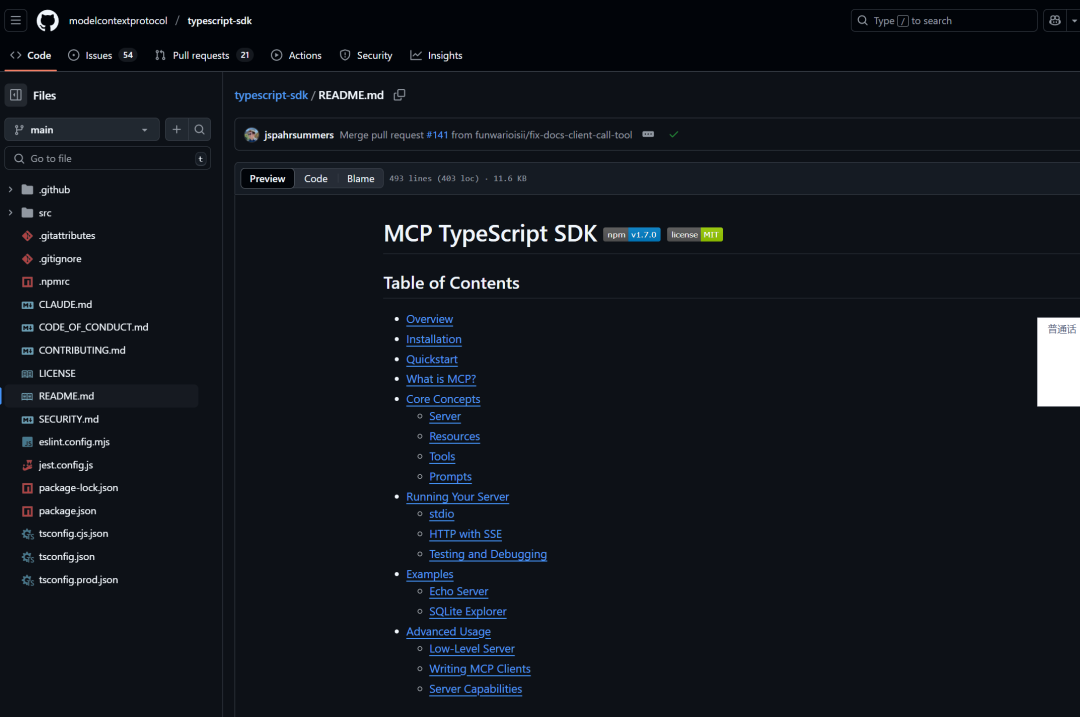1080x717 pixels.
Task: Open pull request #141 link
Action: click(437, 135)
